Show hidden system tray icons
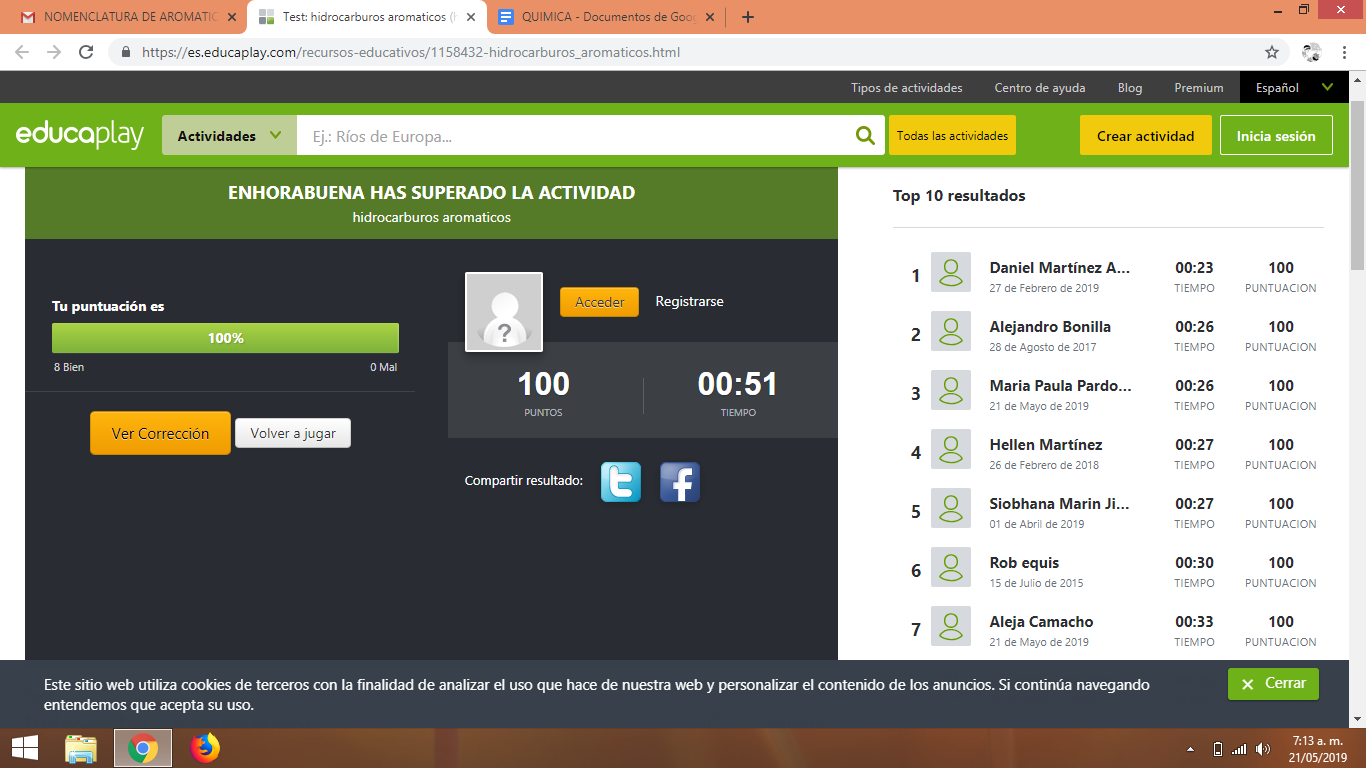Screen dimensions: 1366x768 pos(1190,749)
